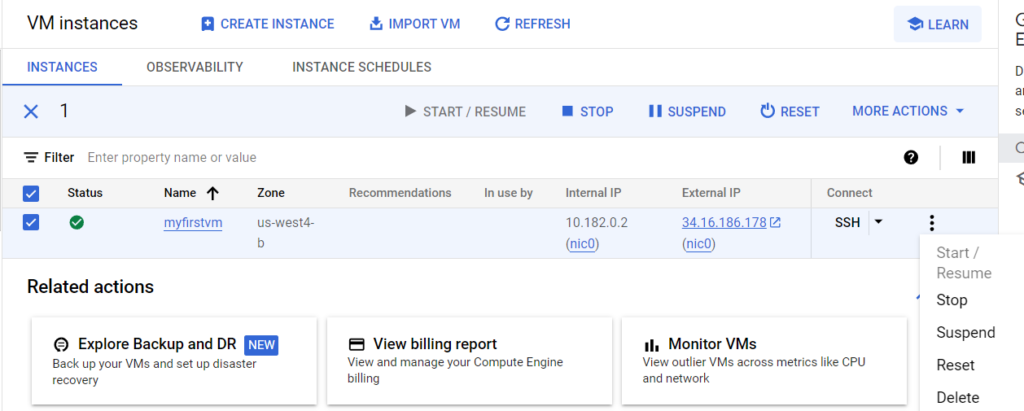1024x411 pixels.
Task: Click the Filter icon
Action: (31, 157)
